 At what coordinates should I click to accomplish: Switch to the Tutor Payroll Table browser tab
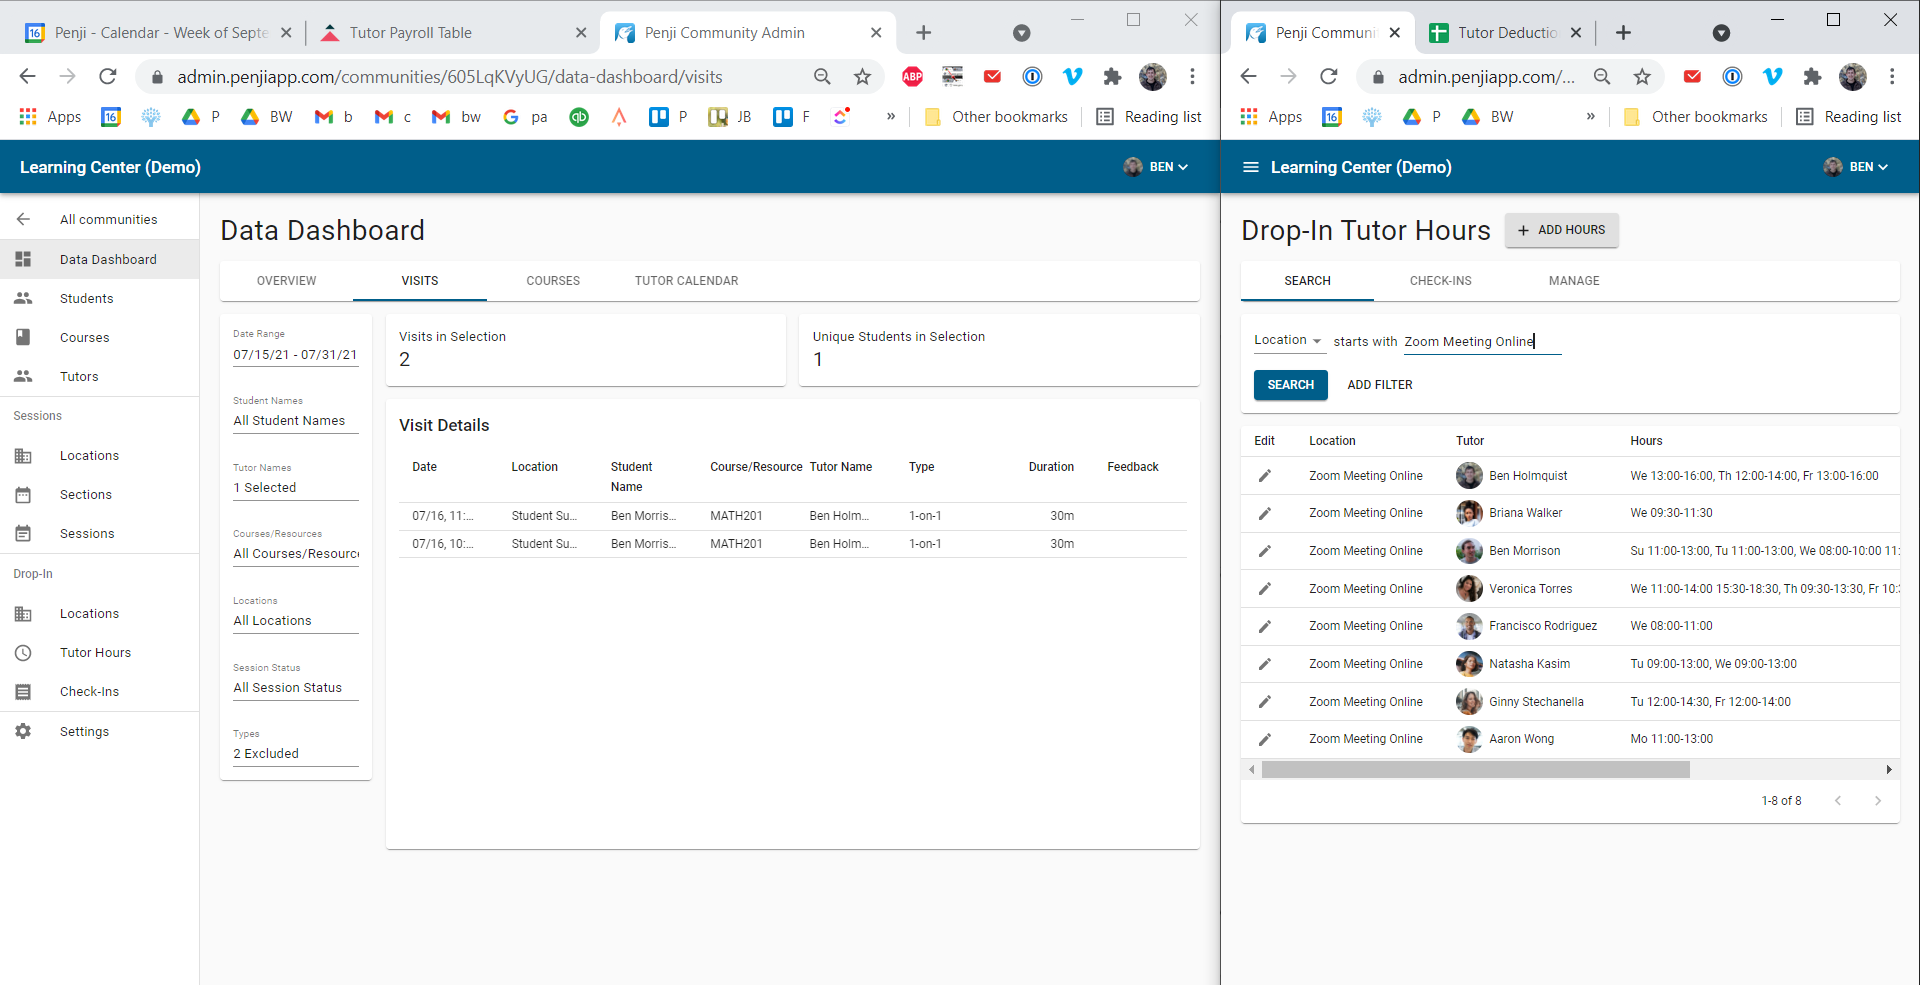pyautogui.click(x=453, y=33)
